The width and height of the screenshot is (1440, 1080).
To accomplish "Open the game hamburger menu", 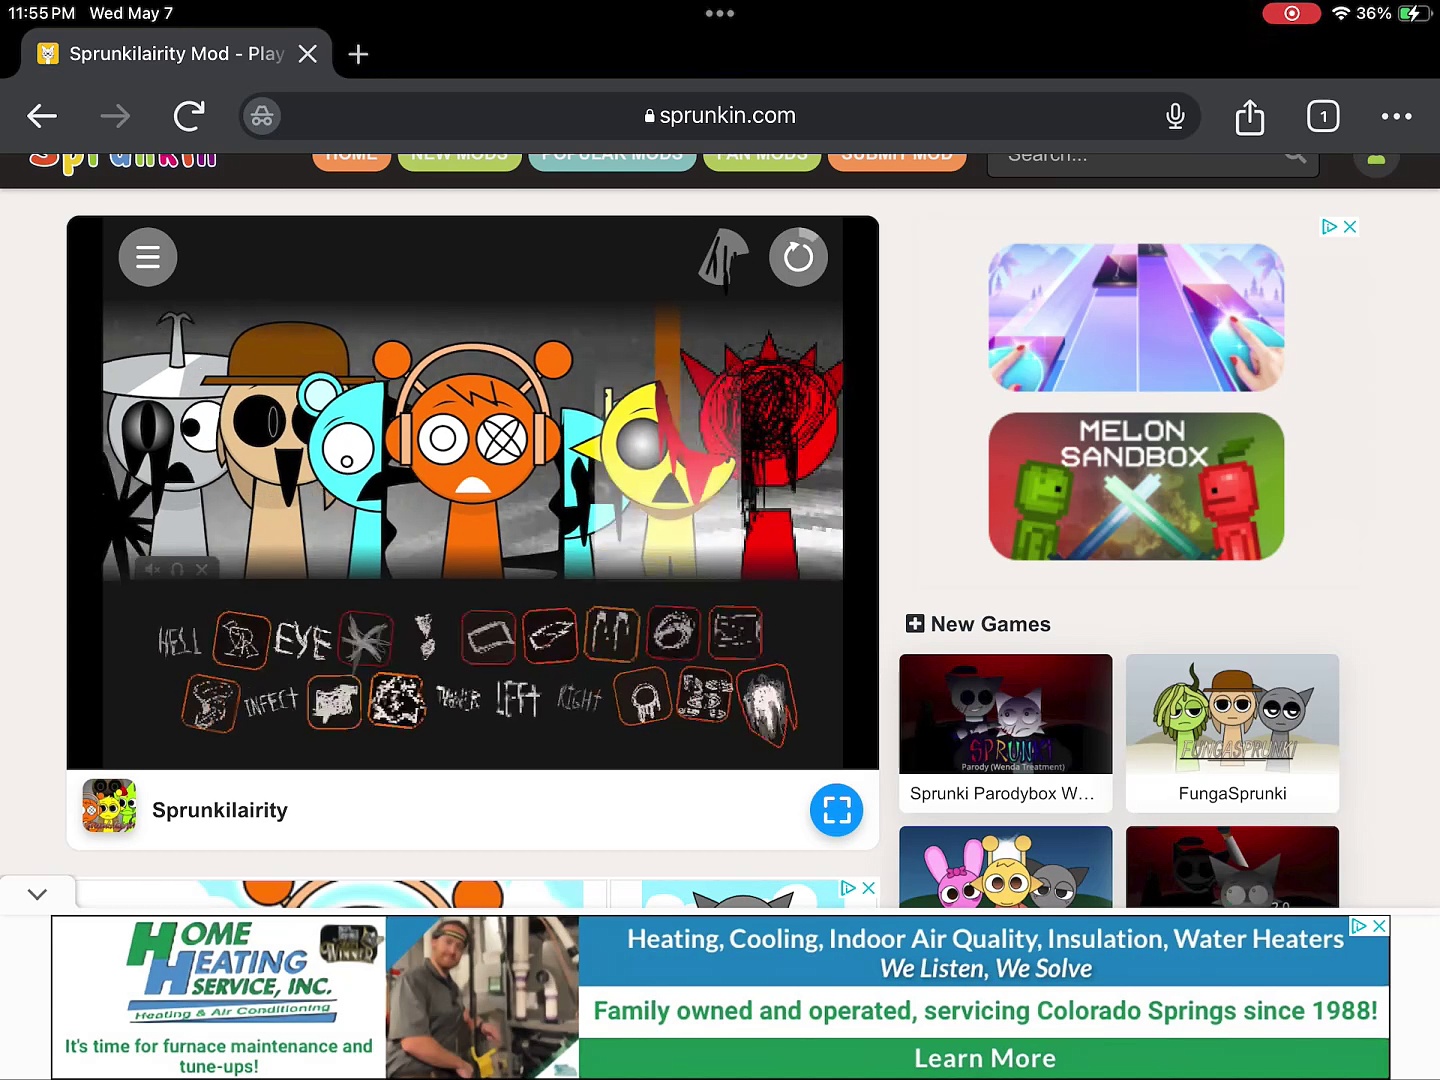I will [148, 257].
